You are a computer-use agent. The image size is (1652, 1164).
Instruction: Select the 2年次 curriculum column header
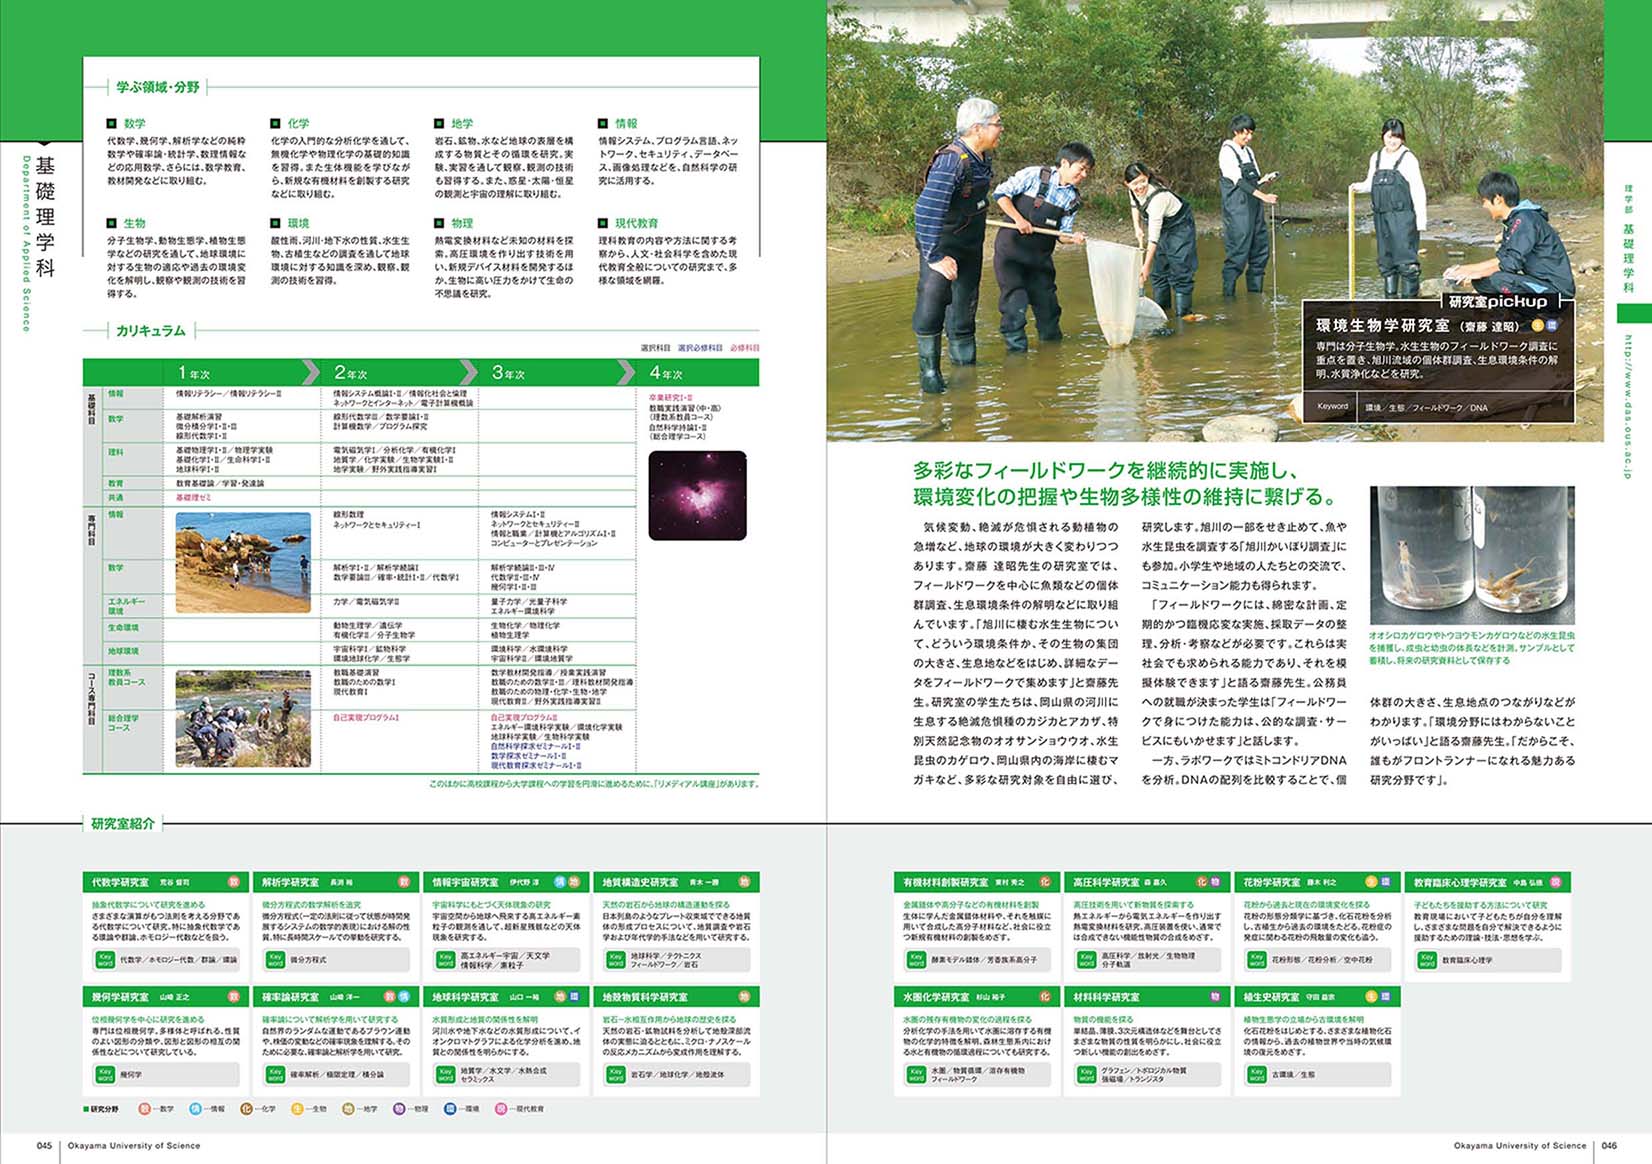coord(398,373)
